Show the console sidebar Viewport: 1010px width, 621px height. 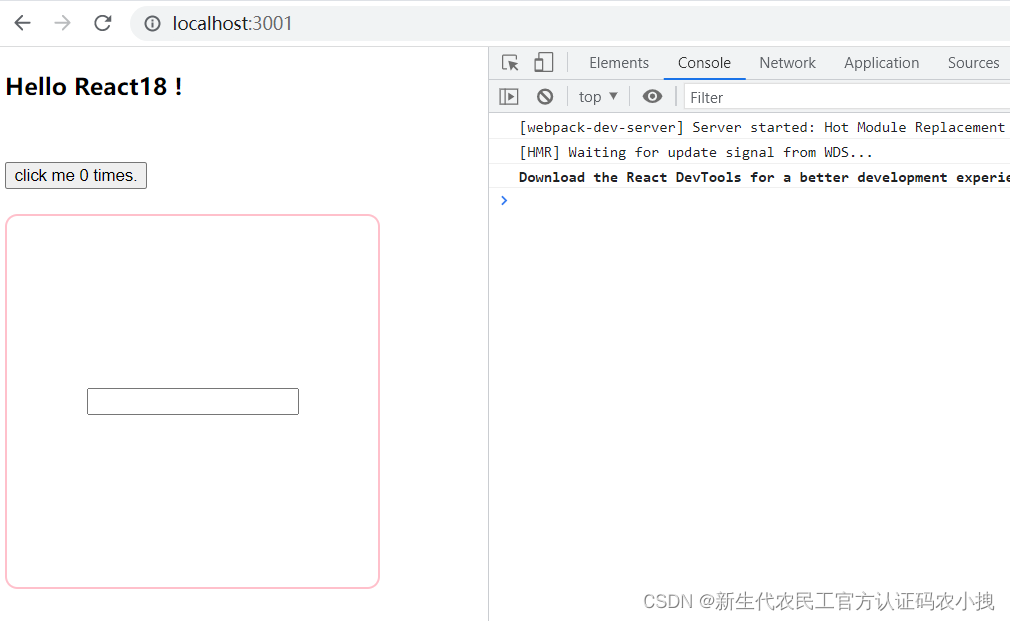pos(509,97)
